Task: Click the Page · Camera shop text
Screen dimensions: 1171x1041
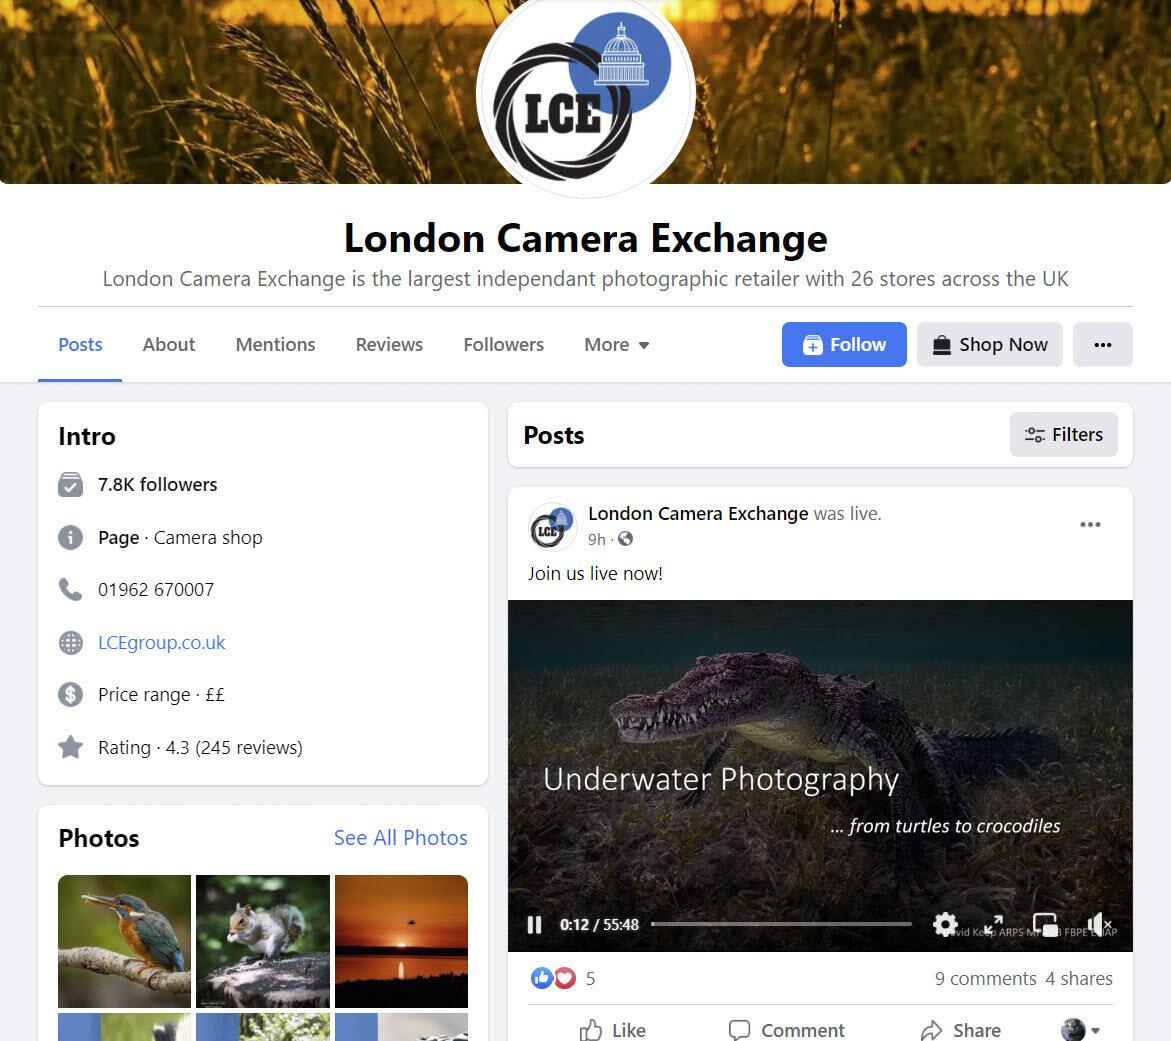Action: (x=180, y=537)
